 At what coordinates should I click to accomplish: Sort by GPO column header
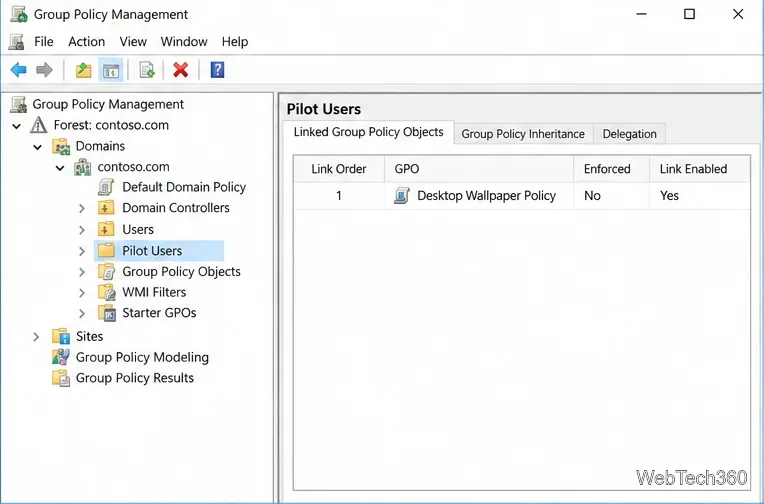(x=478, y=169)
